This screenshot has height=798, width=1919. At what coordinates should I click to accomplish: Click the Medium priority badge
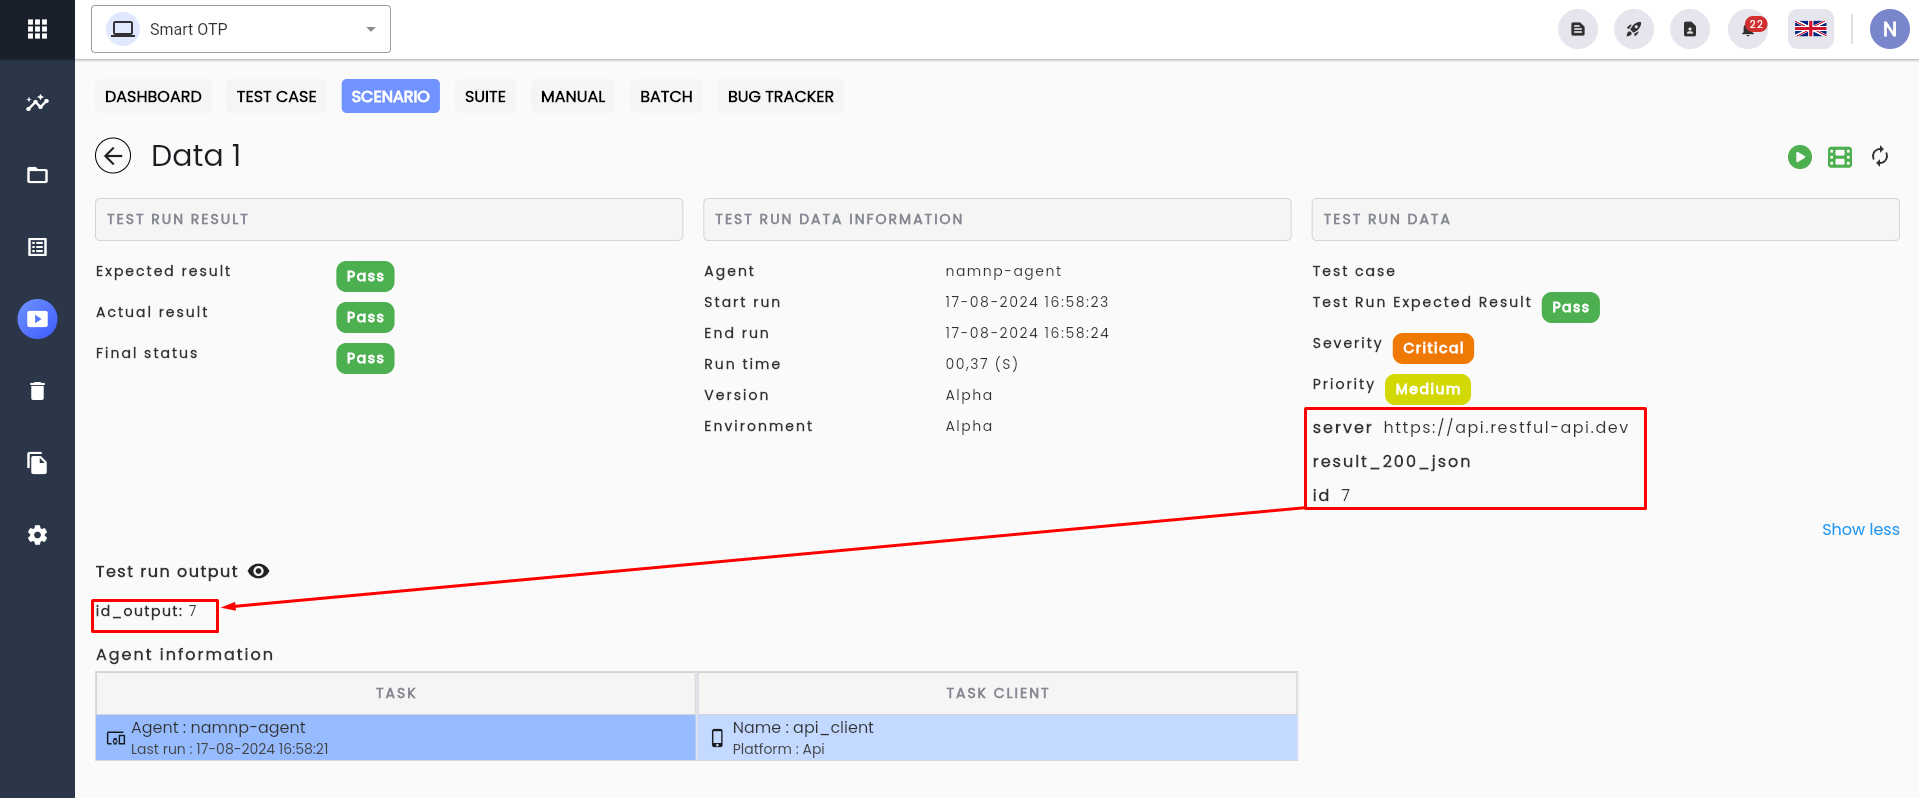tap(1428, 389)
